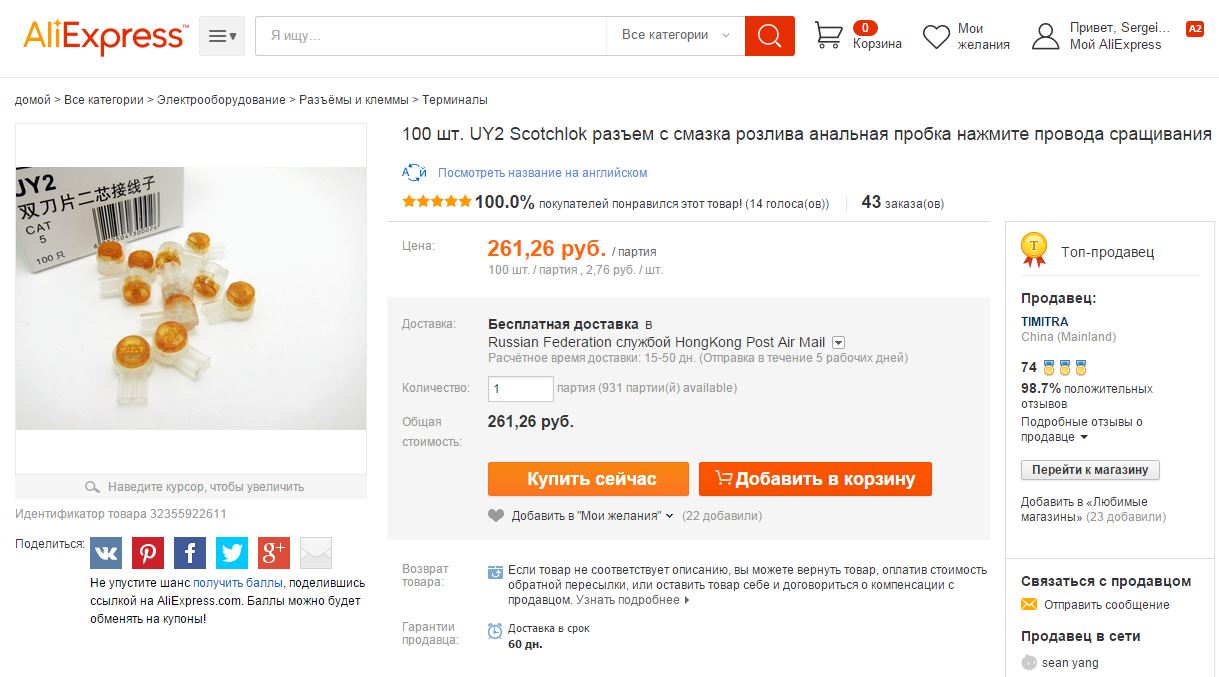1219x677 pixels.
Task: Share the product on Pinterest
Action: coord(148,553)
